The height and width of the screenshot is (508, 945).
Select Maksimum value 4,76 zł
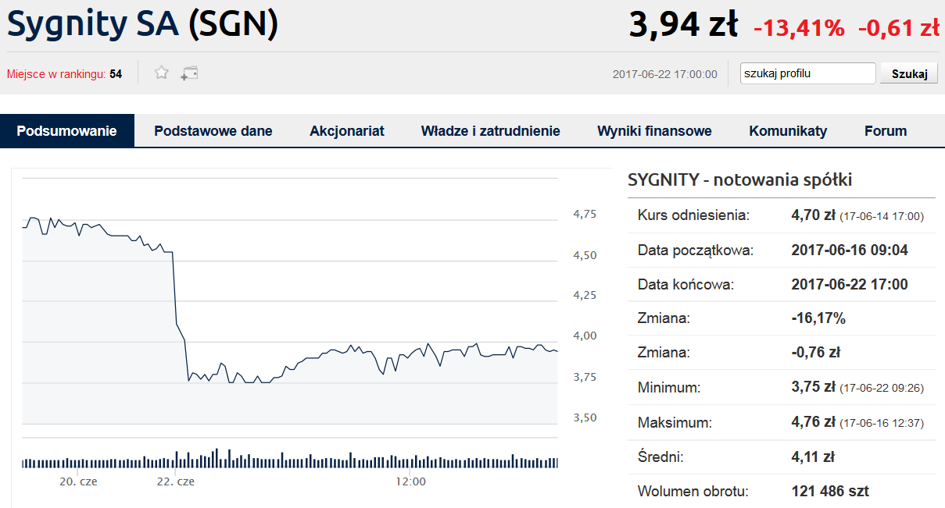click(813, 422)
